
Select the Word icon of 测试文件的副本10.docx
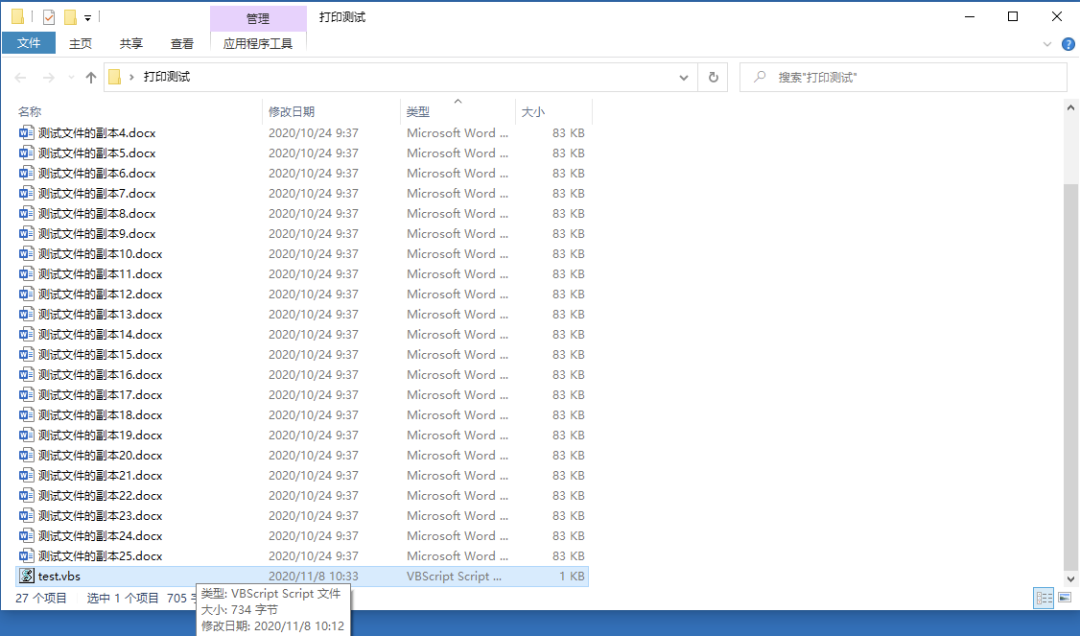point(26,254)
